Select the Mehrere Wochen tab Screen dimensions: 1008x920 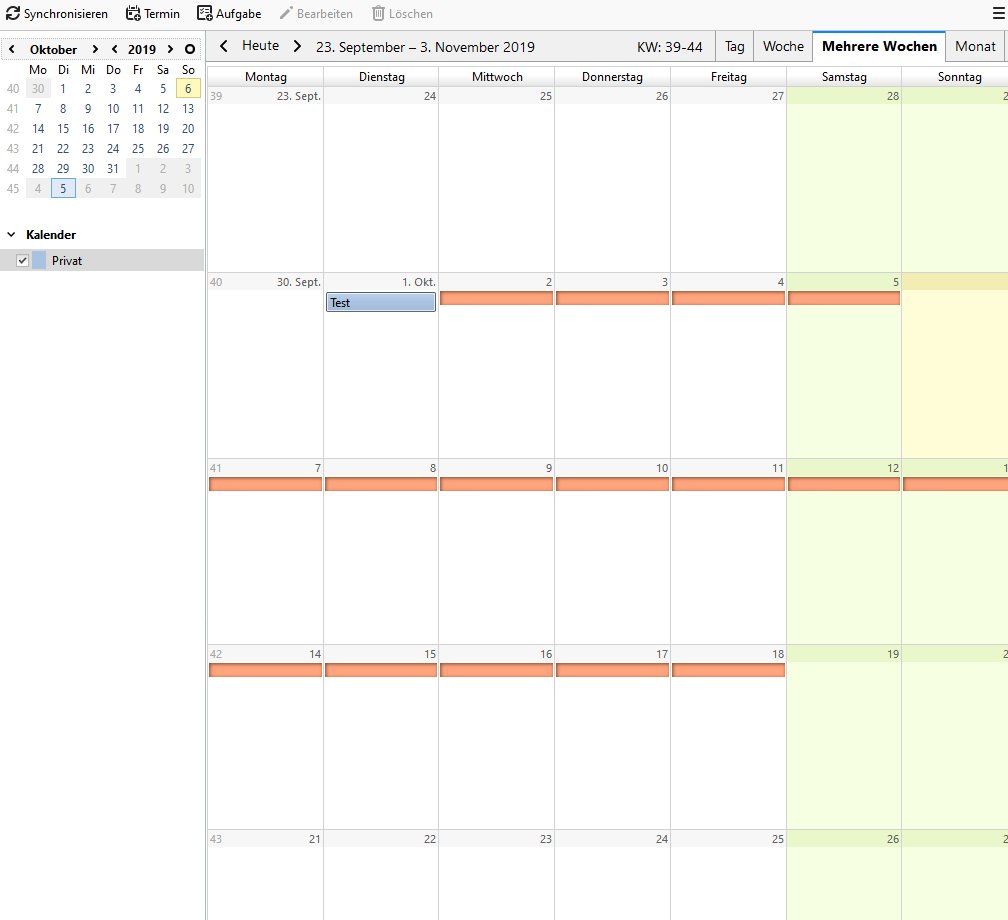pyautogui.click(x=879, y=46)
